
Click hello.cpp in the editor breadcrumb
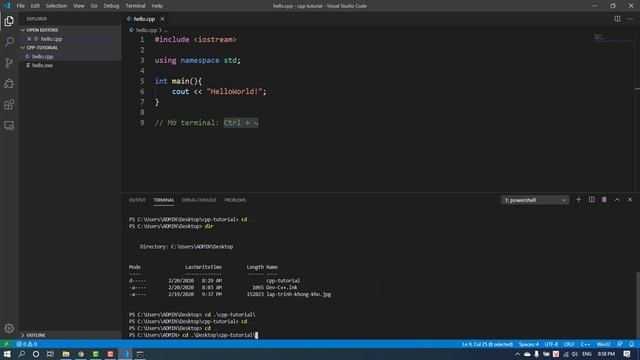click(146, 30)
